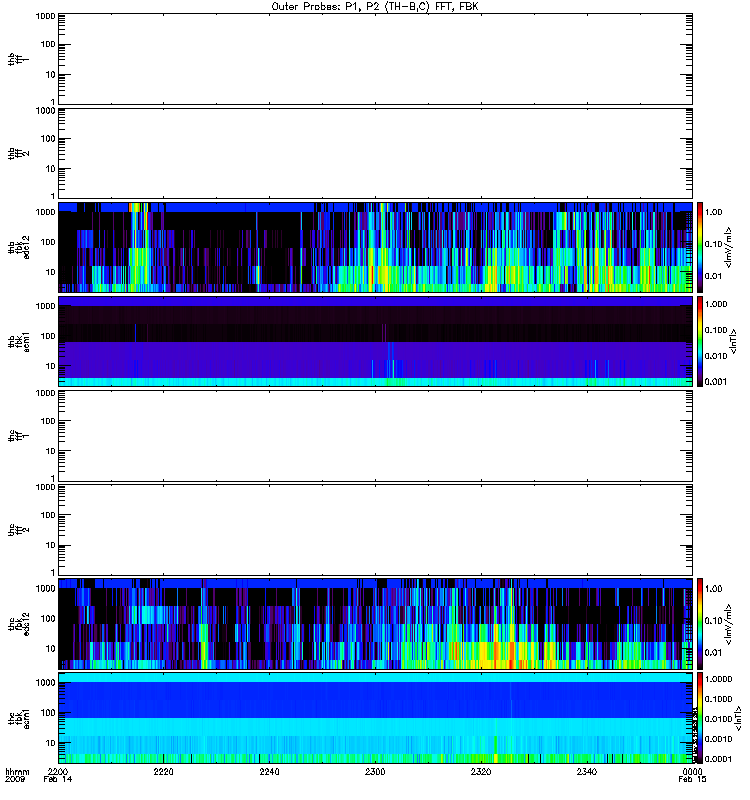Click the '0.001' tick on thb scm1 color bar

716,382
